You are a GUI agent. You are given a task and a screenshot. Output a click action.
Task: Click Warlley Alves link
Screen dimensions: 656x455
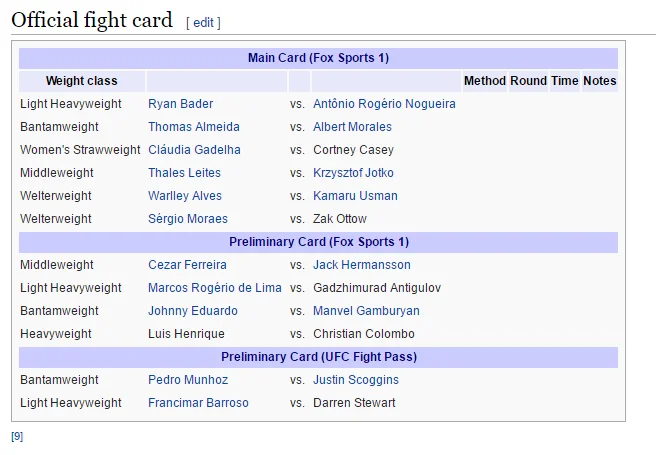[185, 196]
